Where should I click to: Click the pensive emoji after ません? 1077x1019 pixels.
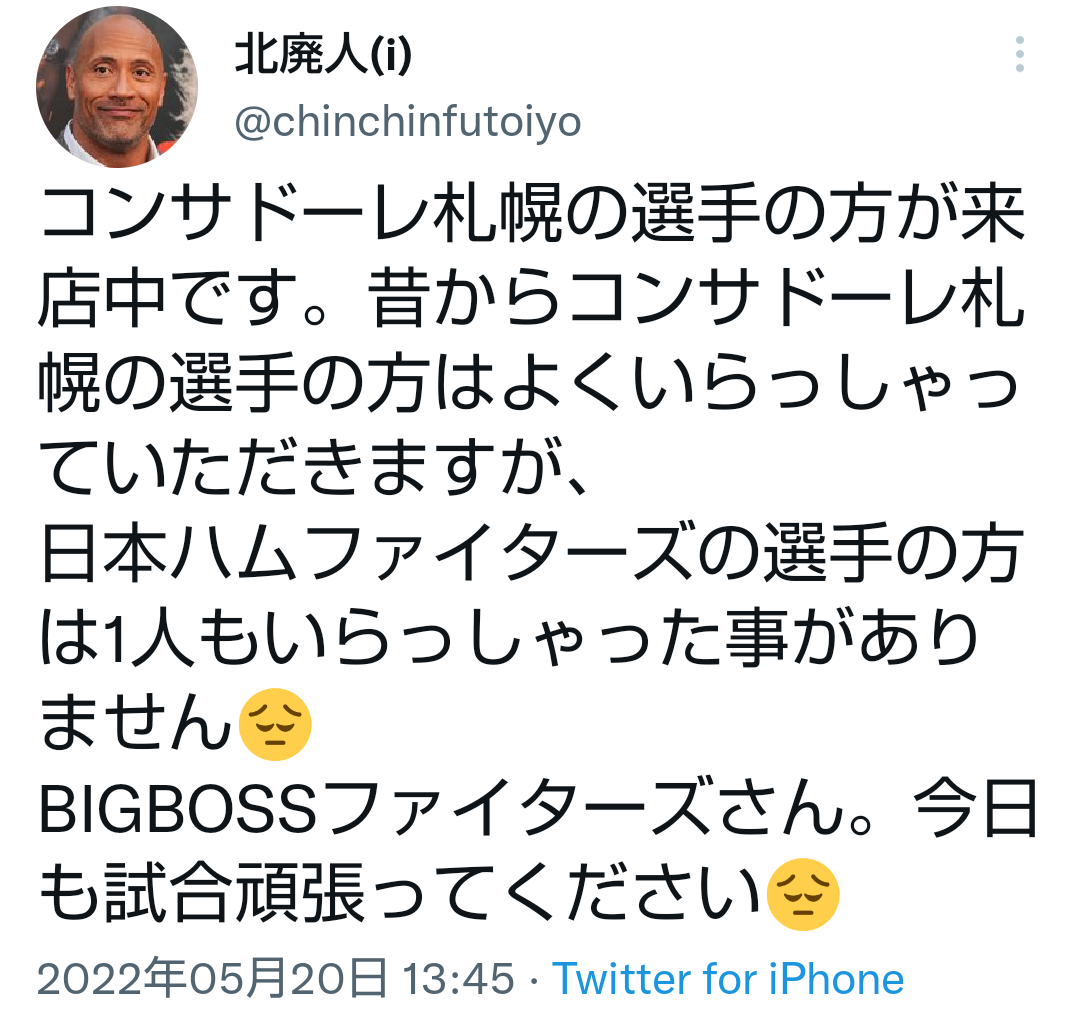275,724
